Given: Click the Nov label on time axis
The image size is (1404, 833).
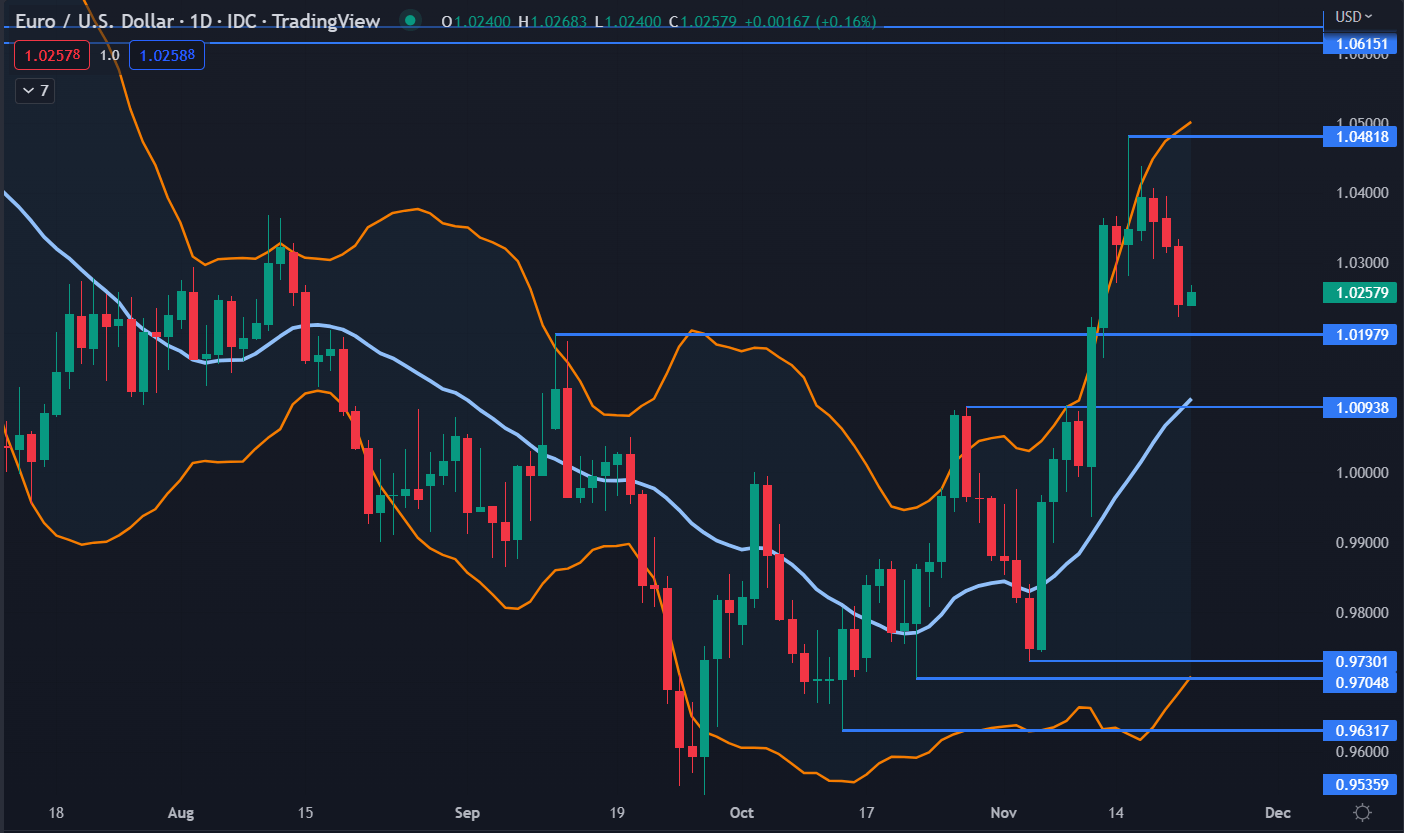Looking at the screenshot, I should pos(1003,812).
